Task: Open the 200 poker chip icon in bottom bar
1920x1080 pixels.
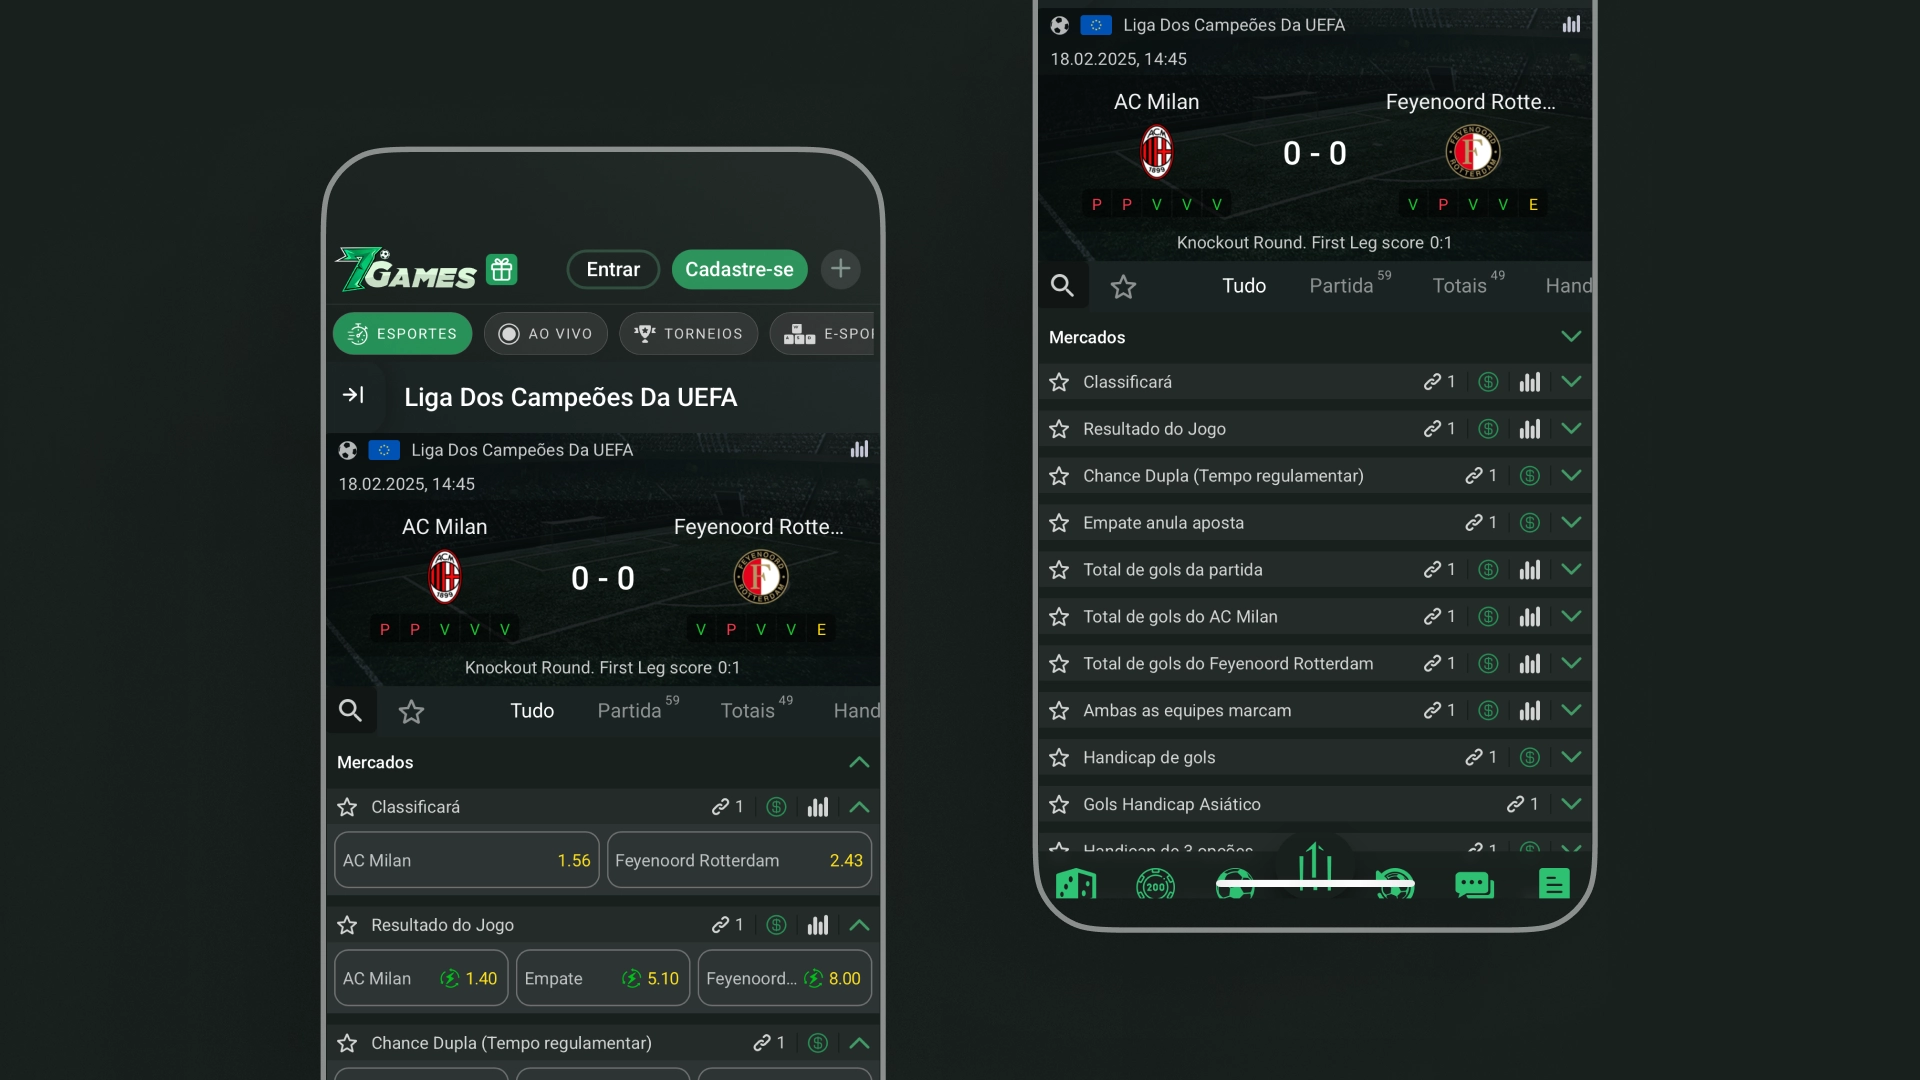Action: tap(1155, 884)
